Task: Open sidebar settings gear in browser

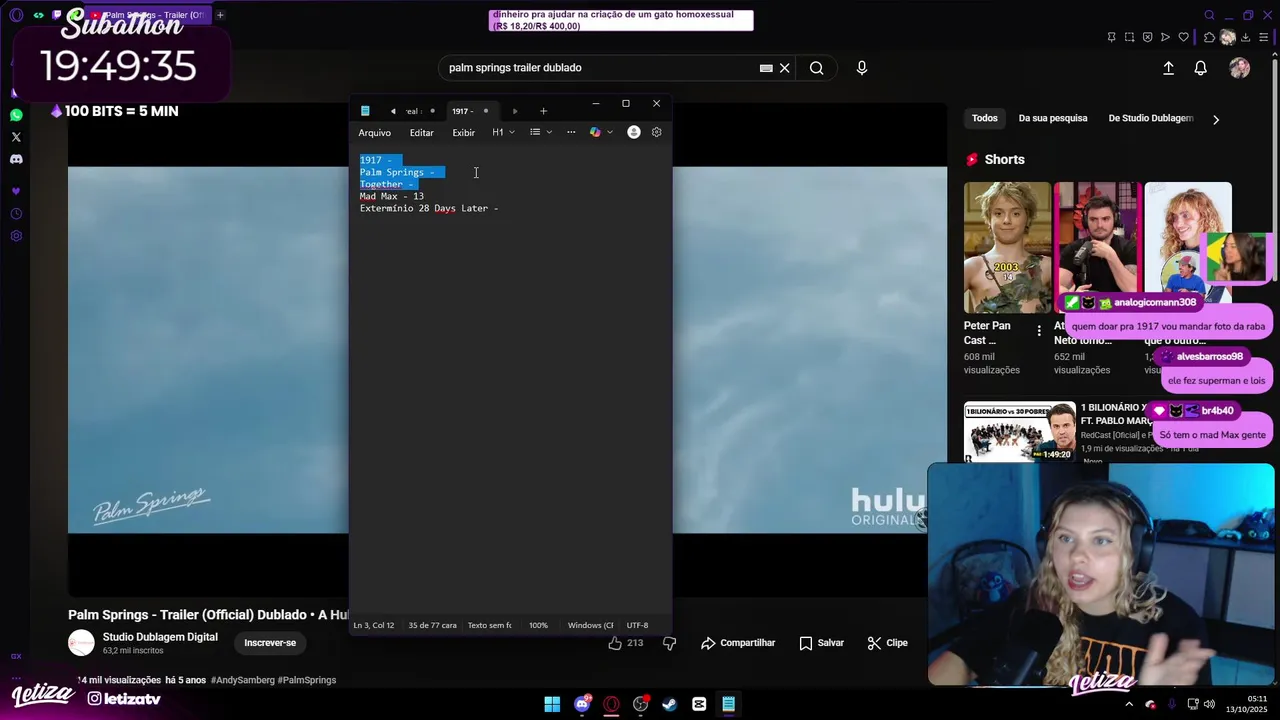Action: pos(16,236)
